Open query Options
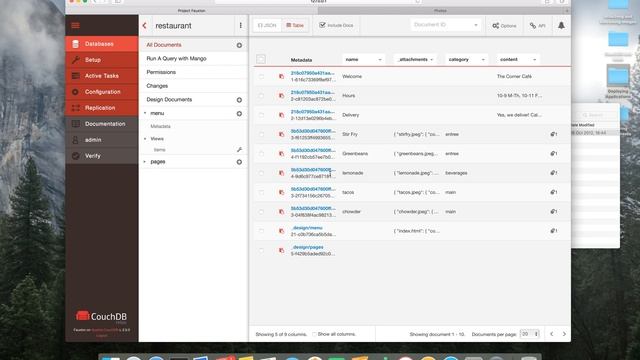The width and height of the screenshot is (640, 360). click(504, 25)
